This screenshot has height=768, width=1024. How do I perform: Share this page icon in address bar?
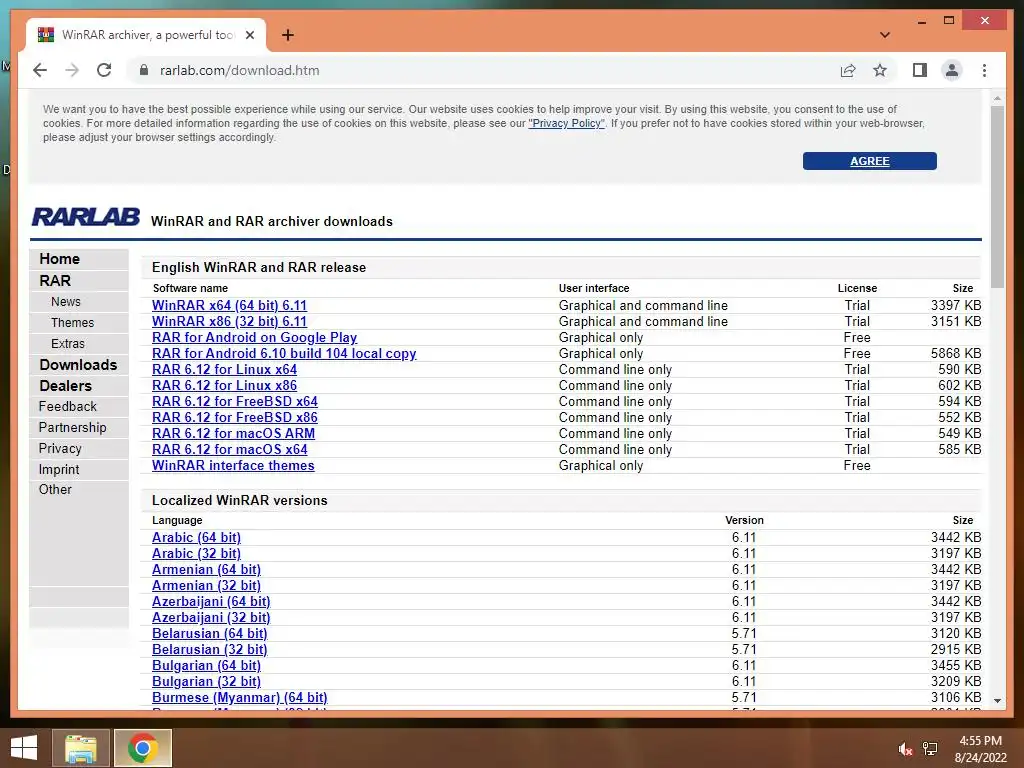(848, 71)
